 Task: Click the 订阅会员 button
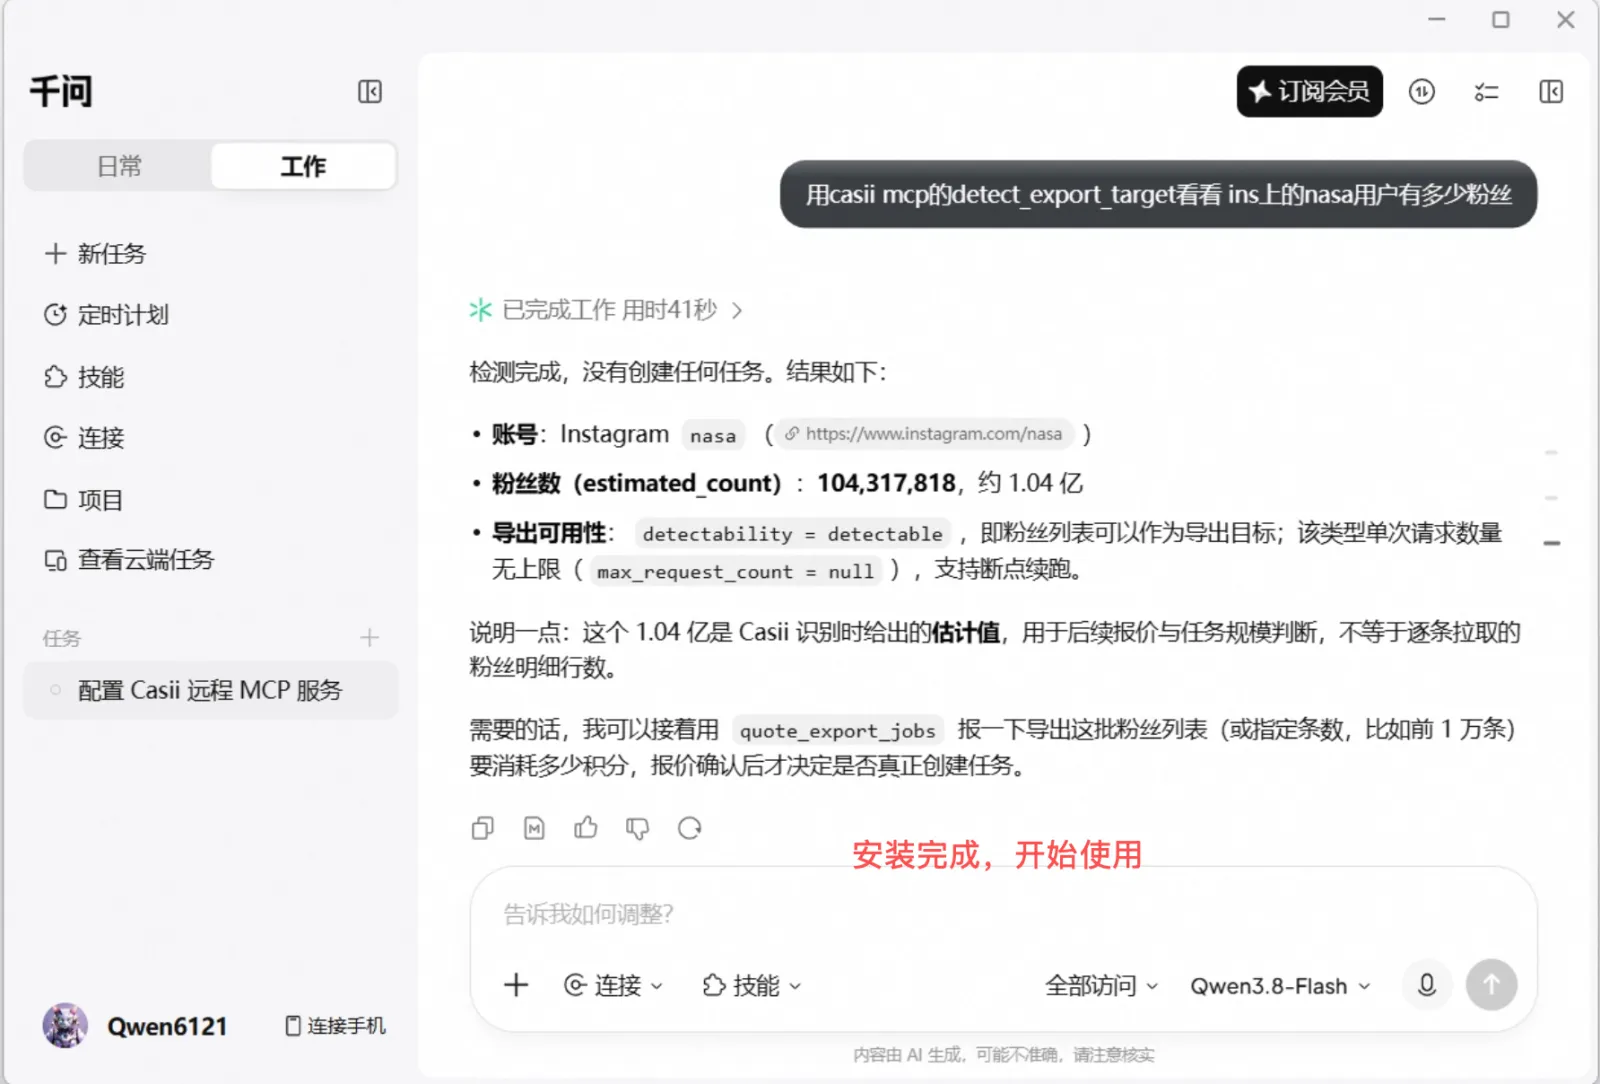pos(1309,92)
